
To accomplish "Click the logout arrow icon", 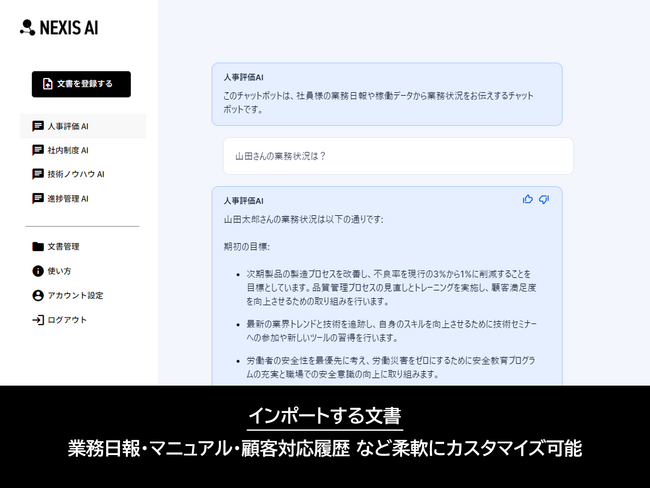I will (38, 320).
